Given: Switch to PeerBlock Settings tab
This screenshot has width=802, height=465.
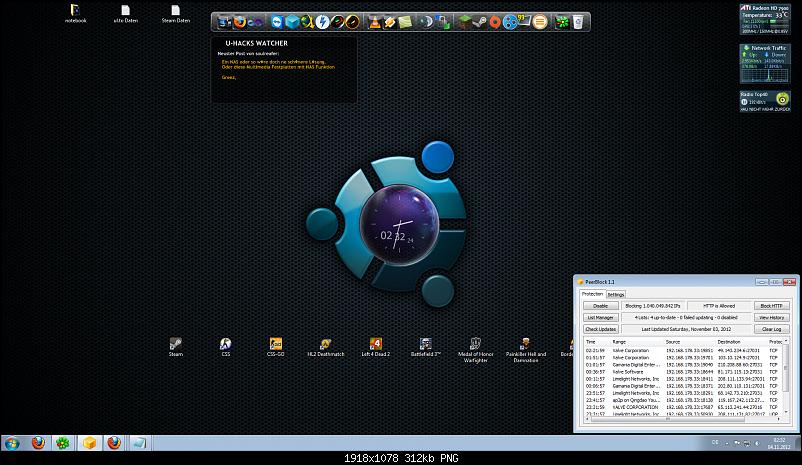Looking at the screenshot, I should click(616, 295).
